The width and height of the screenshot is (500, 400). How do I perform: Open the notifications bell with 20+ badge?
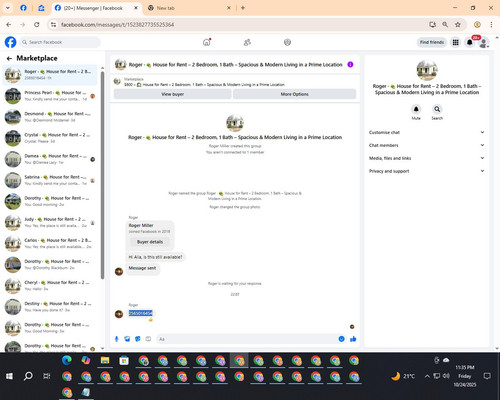point(470,42)
